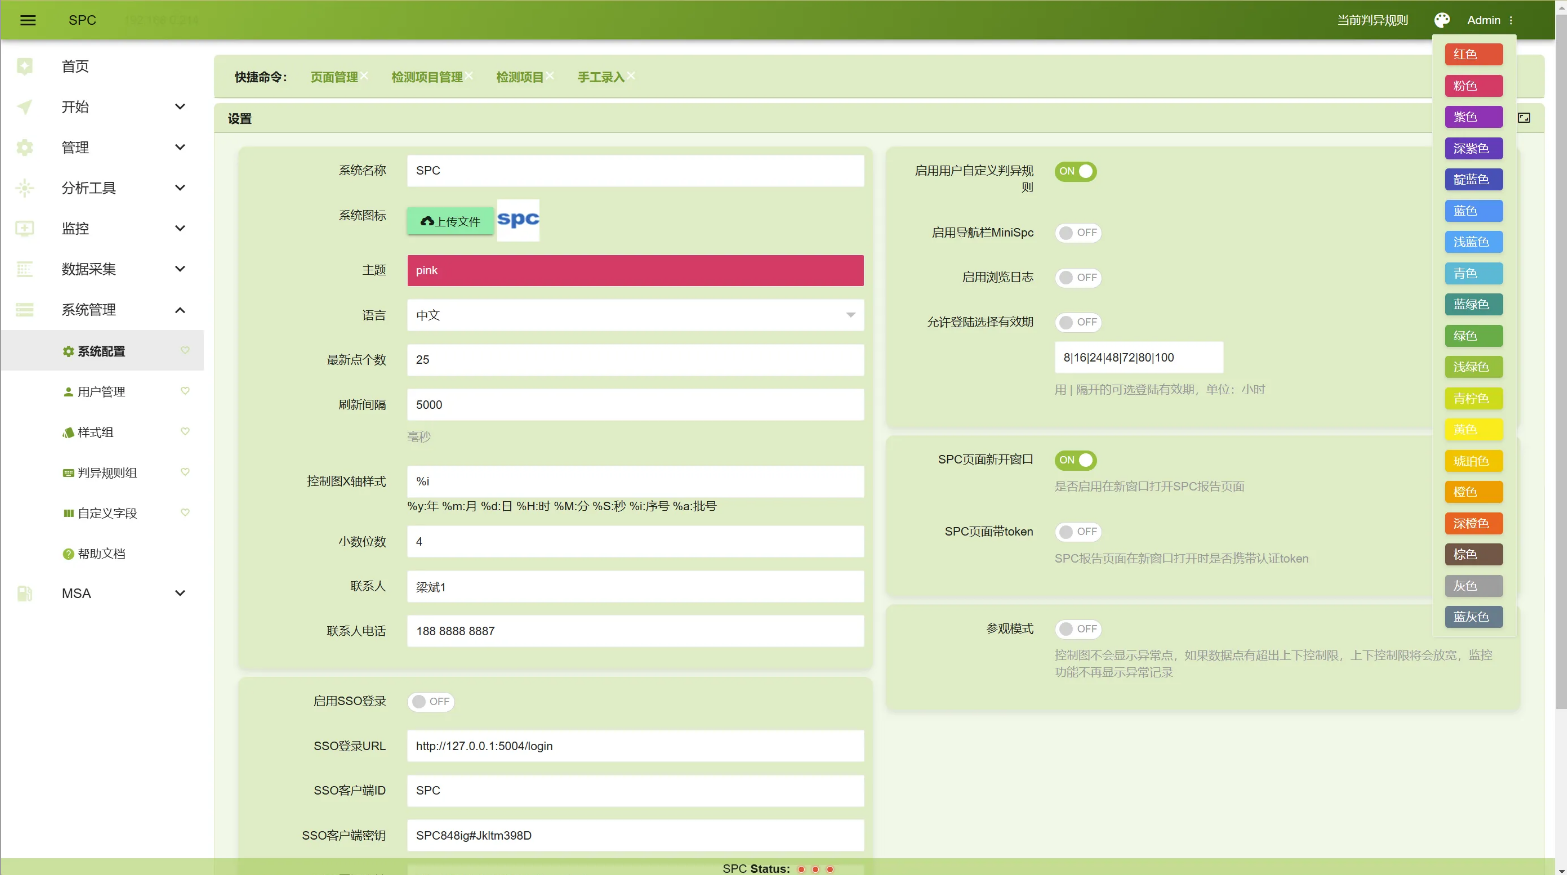This screenshot has height=875, width=1567.
Task: Open the theme palette icon
Action: click(1441, 20)
